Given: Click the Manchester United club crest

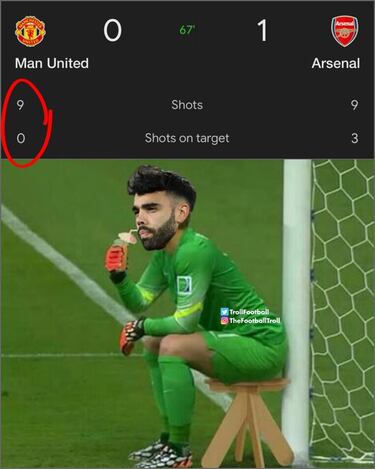Looking at the screenshot, I should click(30, 32).
